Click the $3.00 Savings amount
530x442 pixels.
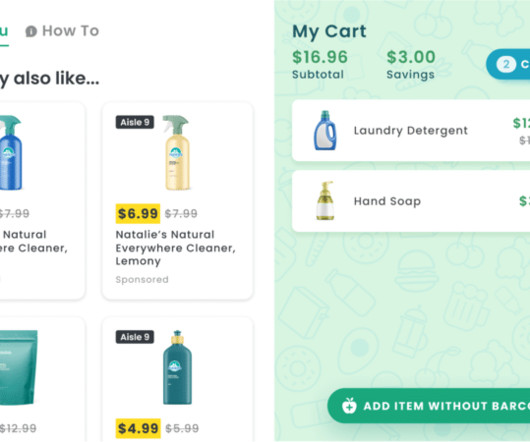[x=411, y=57]
